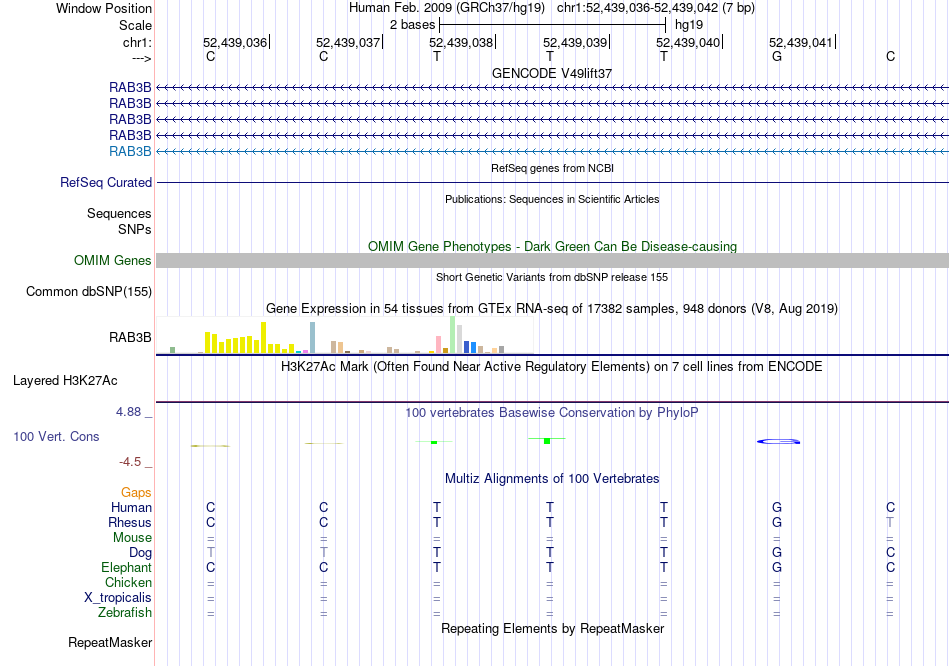Open Publications: Sequences in Scientific Articles title
Screen dimensions: 950x666
pos(552,199)
